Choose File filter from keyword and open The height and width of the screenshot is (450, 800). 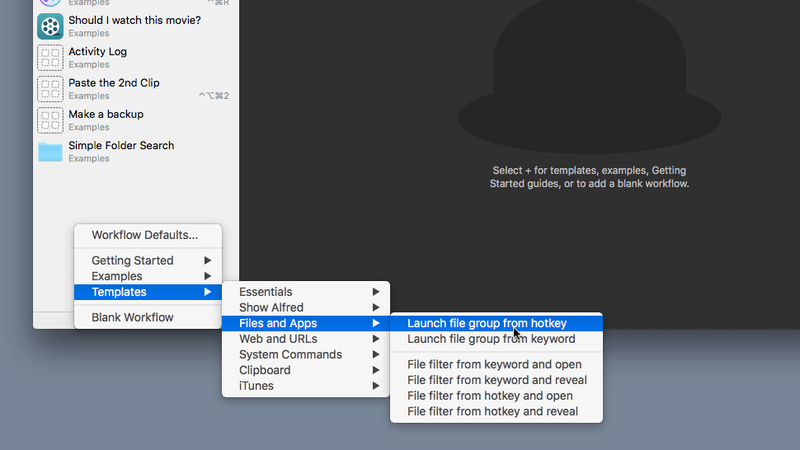[496, 364]
